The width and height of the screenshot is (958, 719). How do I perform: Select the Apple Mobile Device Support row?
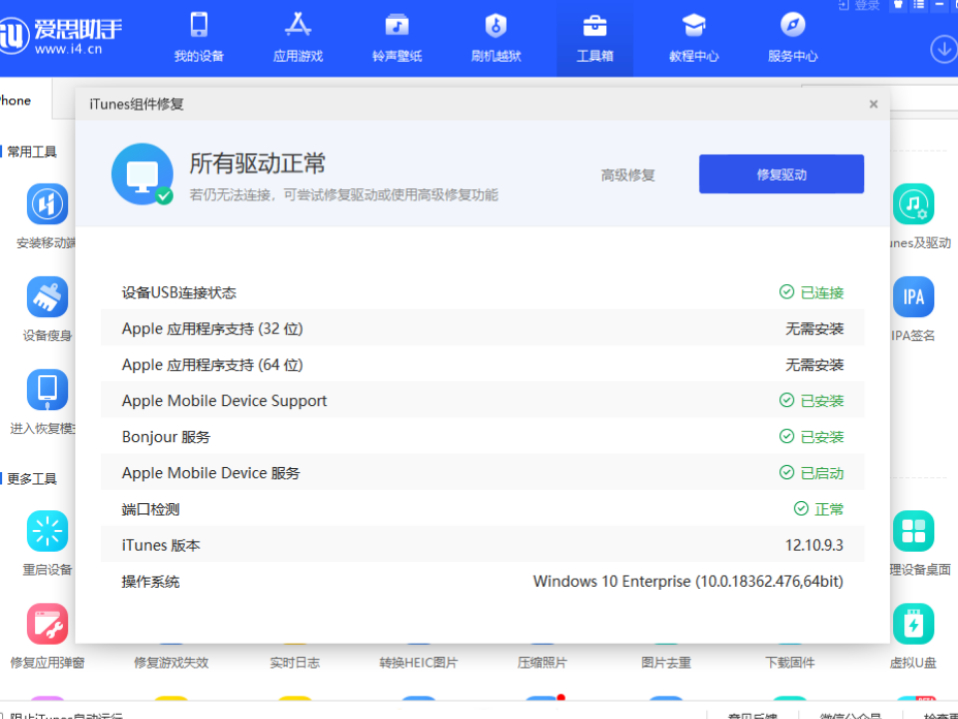483,400
